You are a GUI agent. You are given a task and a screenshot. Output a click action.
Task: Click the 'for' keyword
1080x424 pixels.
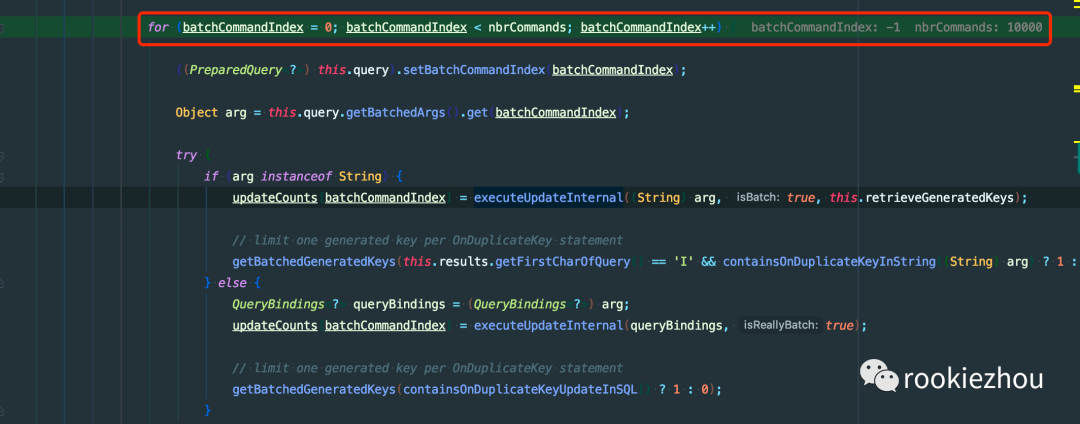point(157,28)
